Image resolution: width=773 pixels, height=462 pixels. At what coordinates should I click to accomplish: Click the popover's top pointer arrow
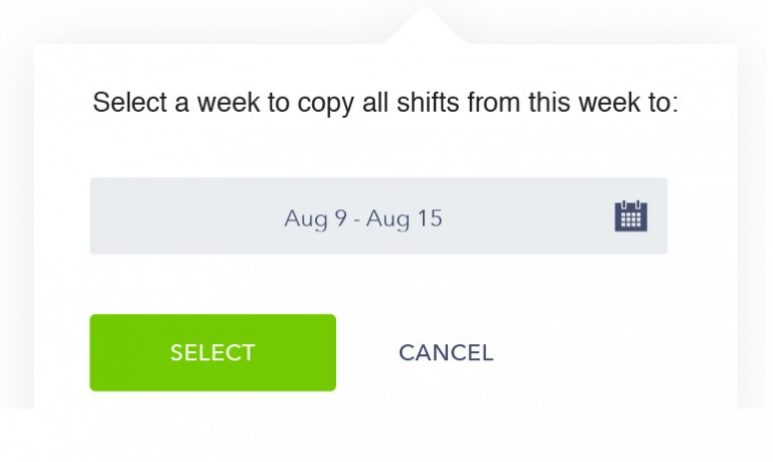(424, 25)
